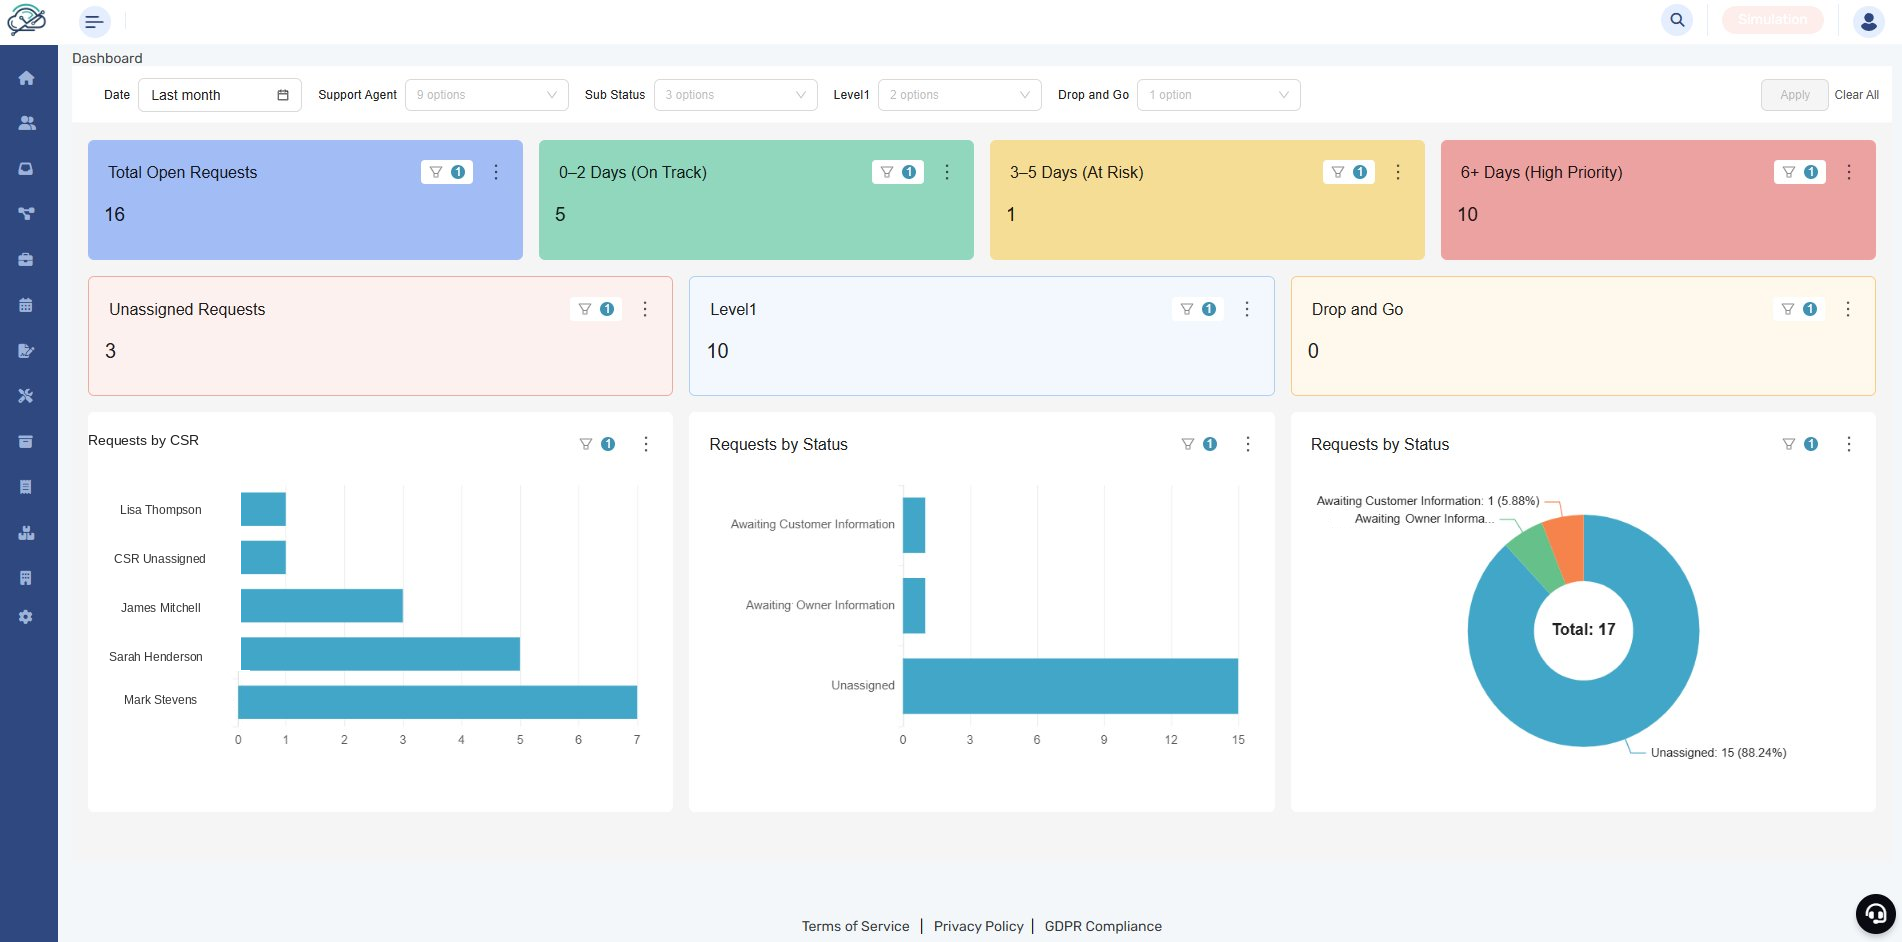1902x942 pixels.
Task: Open the briefcase sidebar icon
Action: coord(26,260)
